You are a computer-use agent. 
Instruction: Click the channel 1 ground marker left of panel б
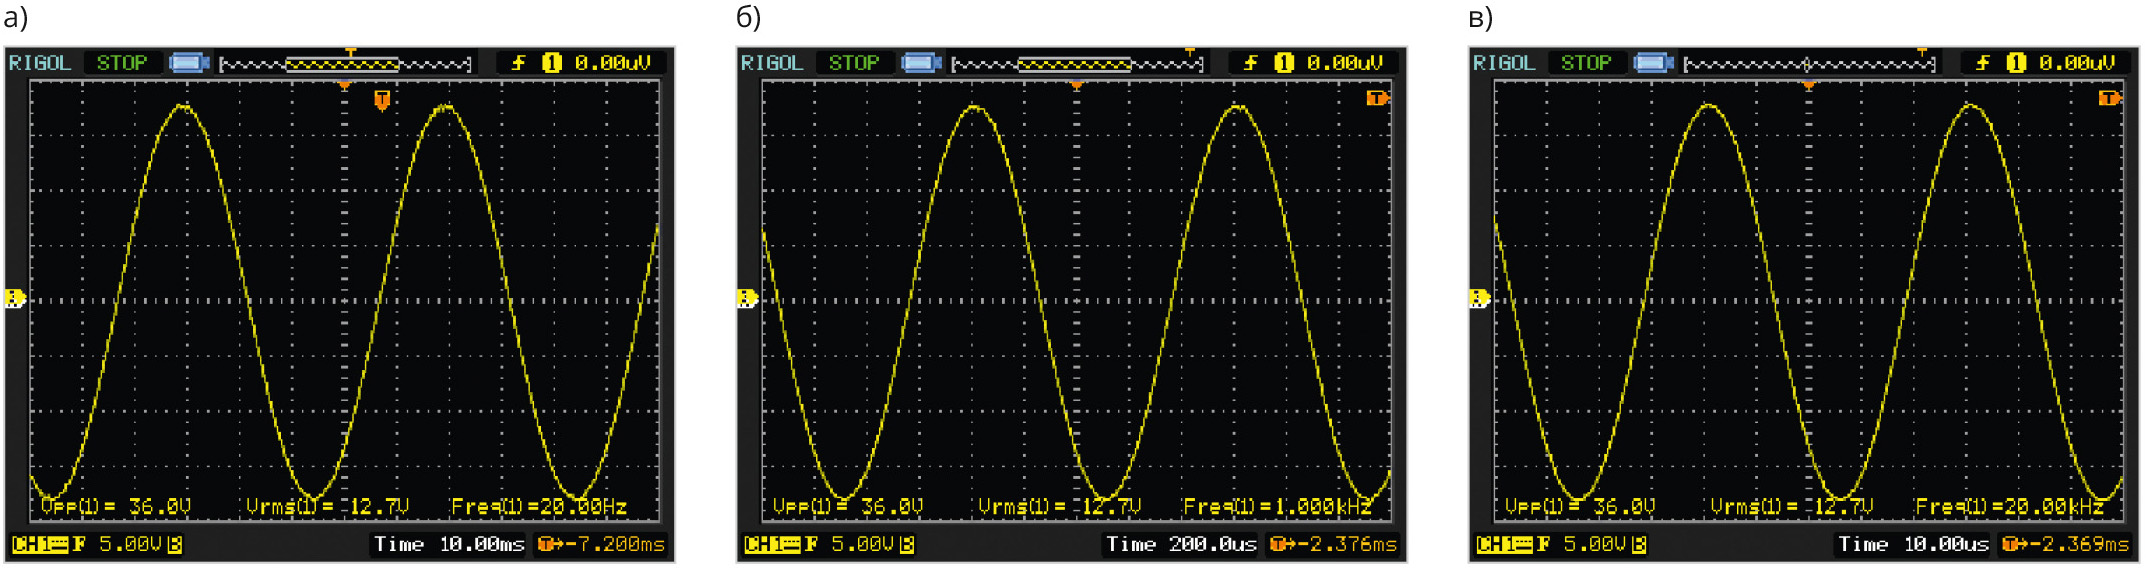(747, 298)
